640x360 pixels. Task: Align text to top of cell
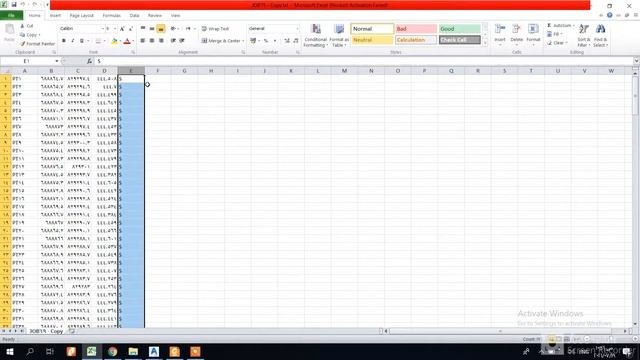(x=143, y=29)
